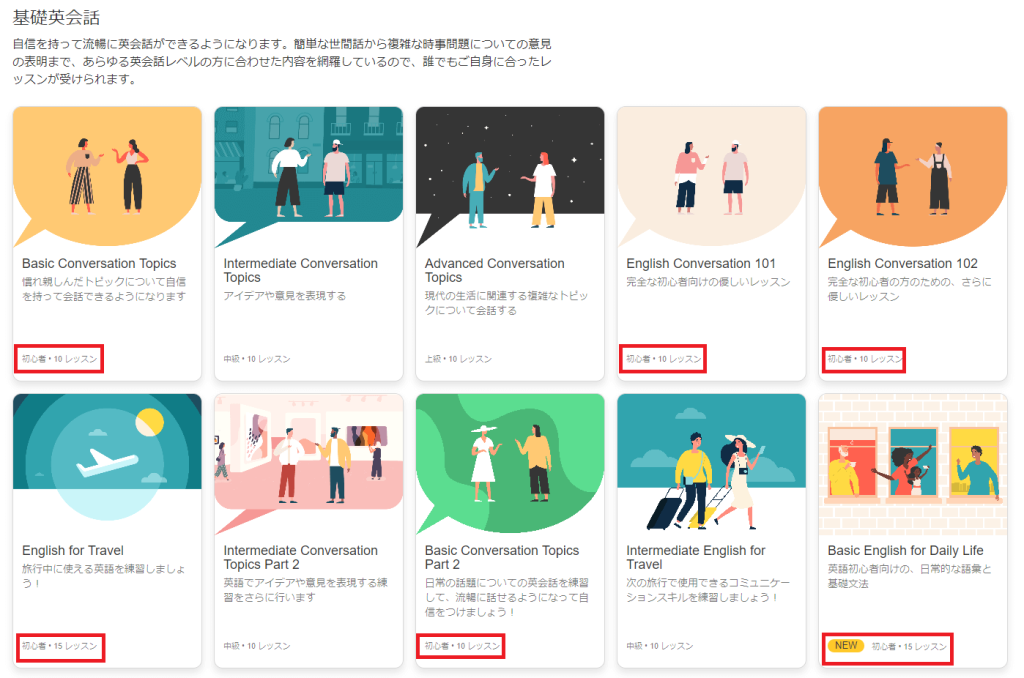Click 中級 • 10 レッスン under Intermediate English for Travel

click(660, 647)
